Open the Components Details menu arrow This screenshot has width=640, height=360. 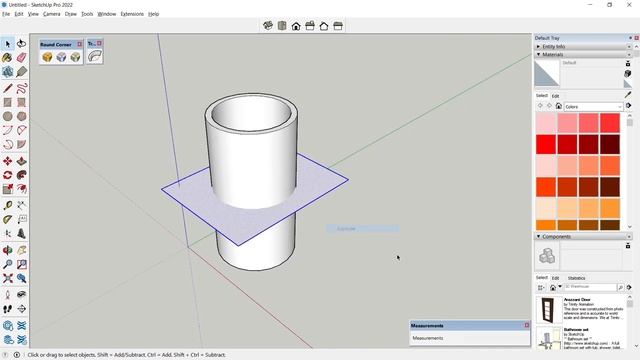pos(629,287)
